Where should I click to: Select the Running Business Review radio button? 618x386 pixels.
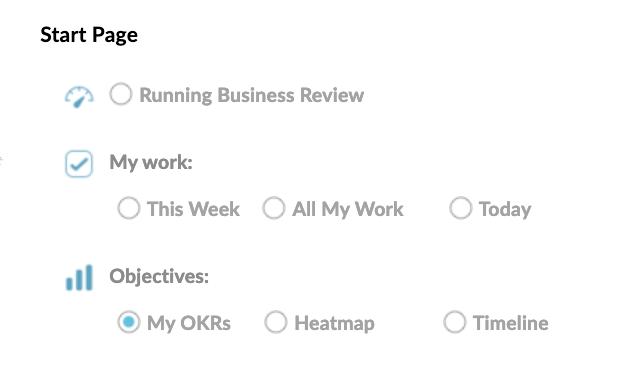coord(121,94)
